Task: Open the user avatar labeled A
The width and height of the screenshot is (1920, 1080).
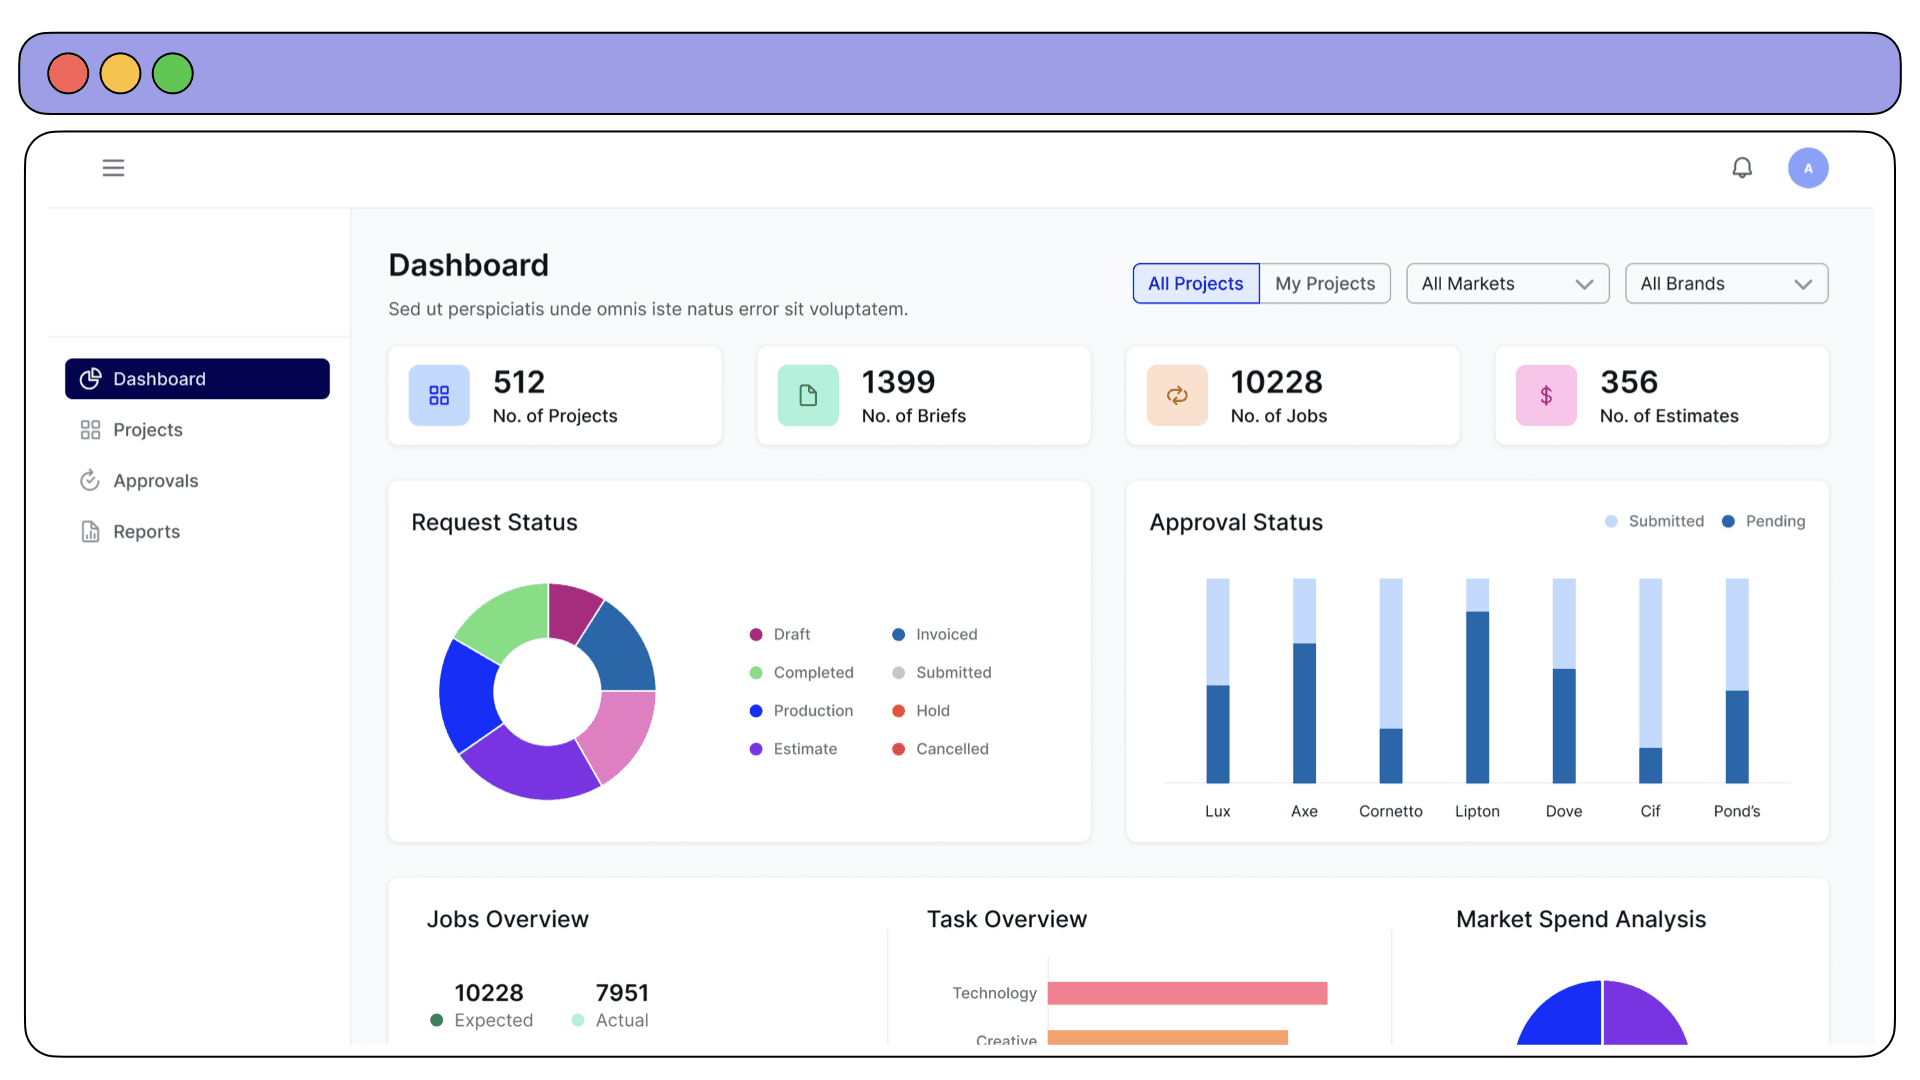Action: tap(1808, 168)
